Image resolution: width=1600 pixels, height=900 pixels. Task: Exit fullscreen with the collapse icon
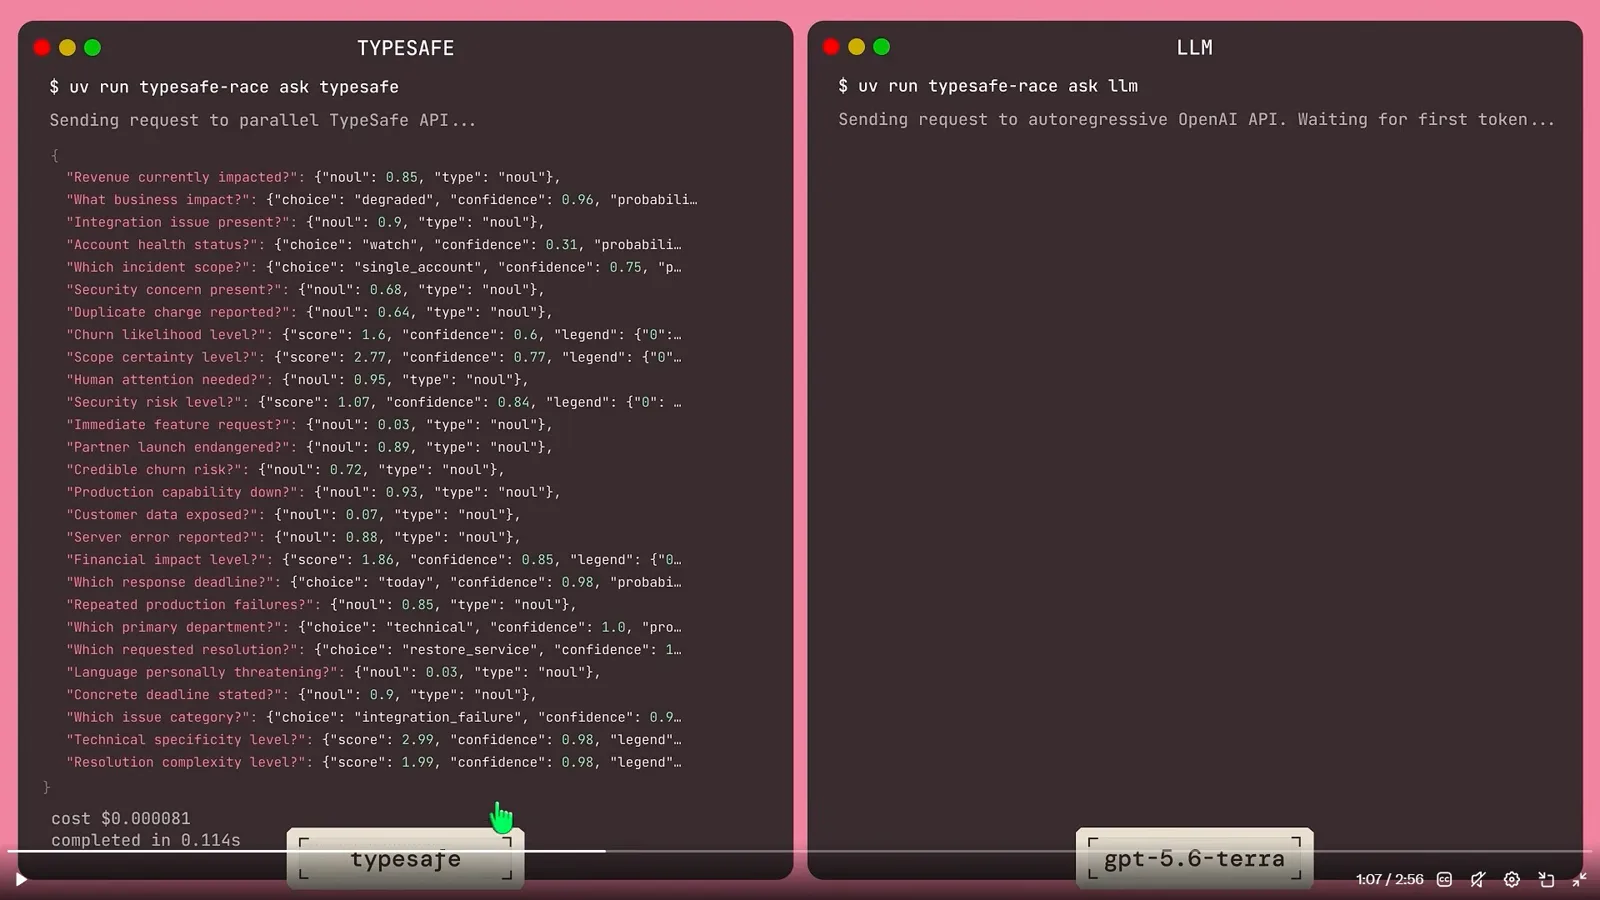1580,880
